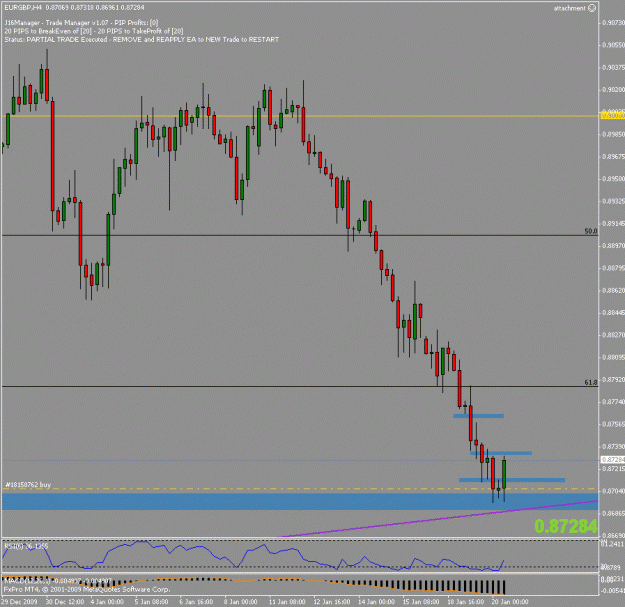Click the 0.90375 price axis label

[613, 67]
